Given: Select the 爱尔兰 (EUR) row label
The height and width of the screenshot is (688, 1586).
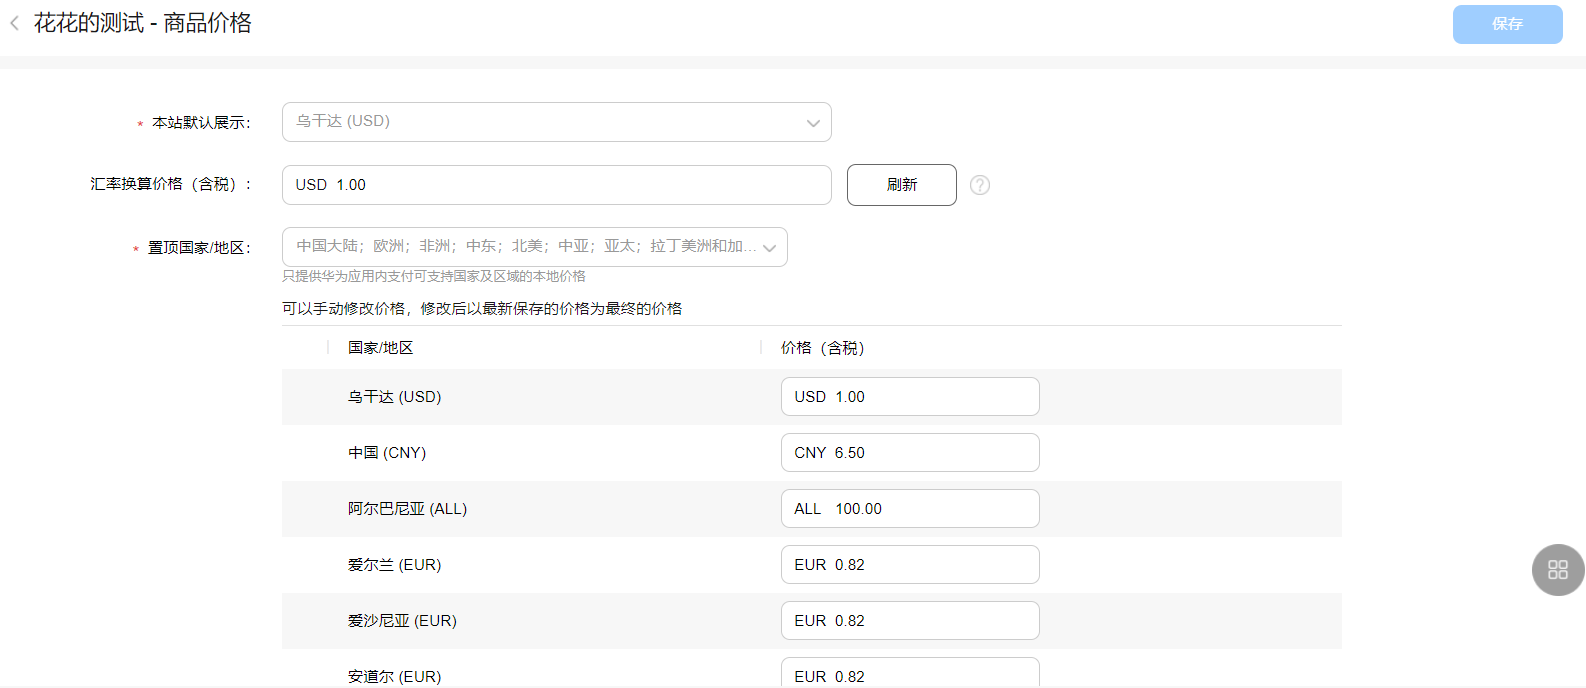Looking at the screenshot, I should tap(395, 565).
